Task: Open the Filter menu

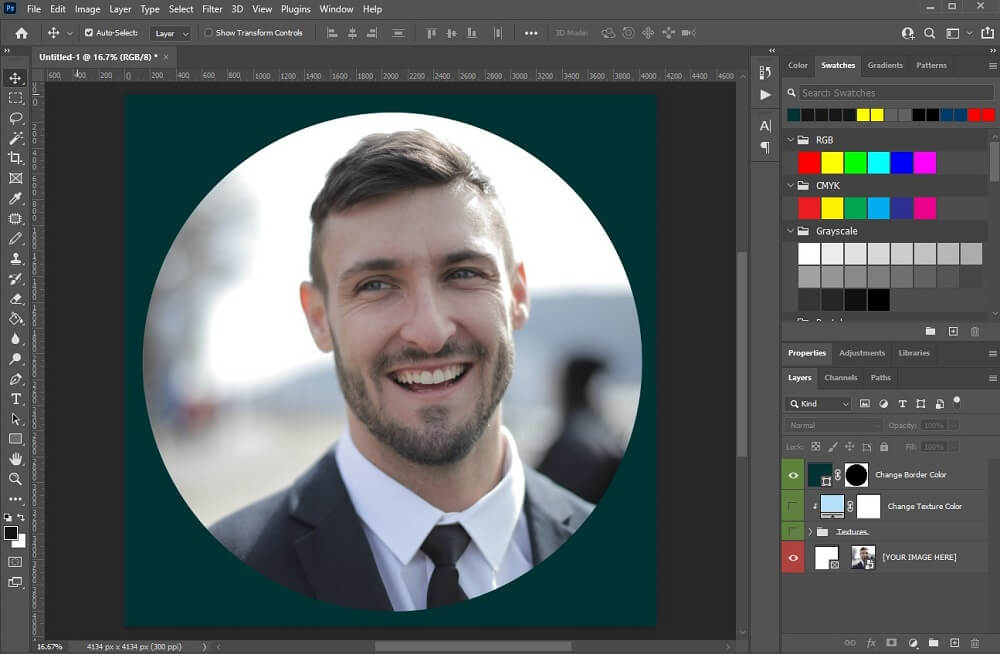Action: 212,9
